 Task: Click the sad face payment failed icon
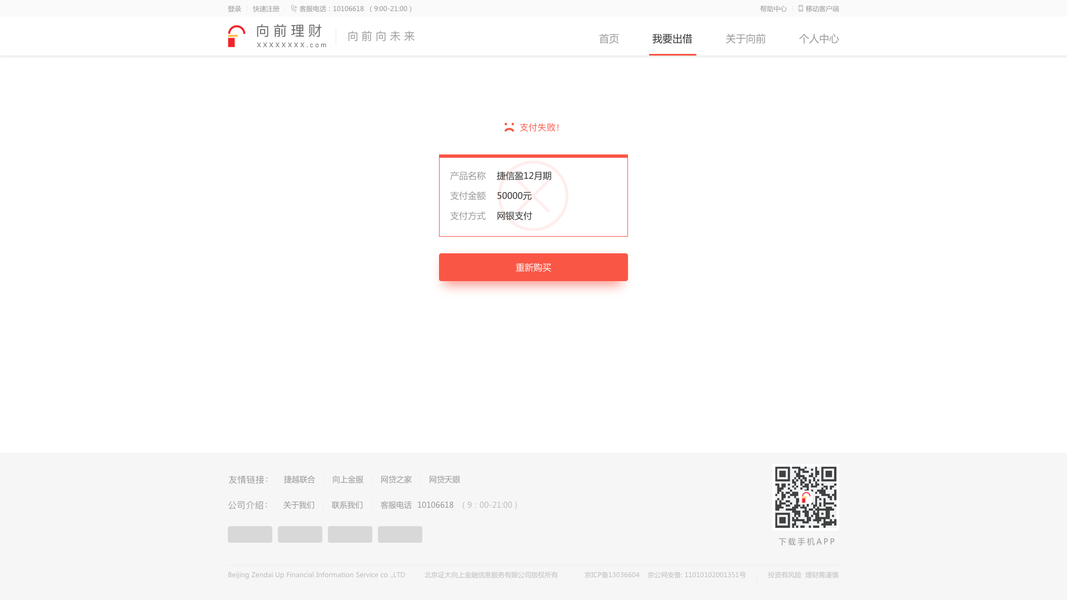509,127
